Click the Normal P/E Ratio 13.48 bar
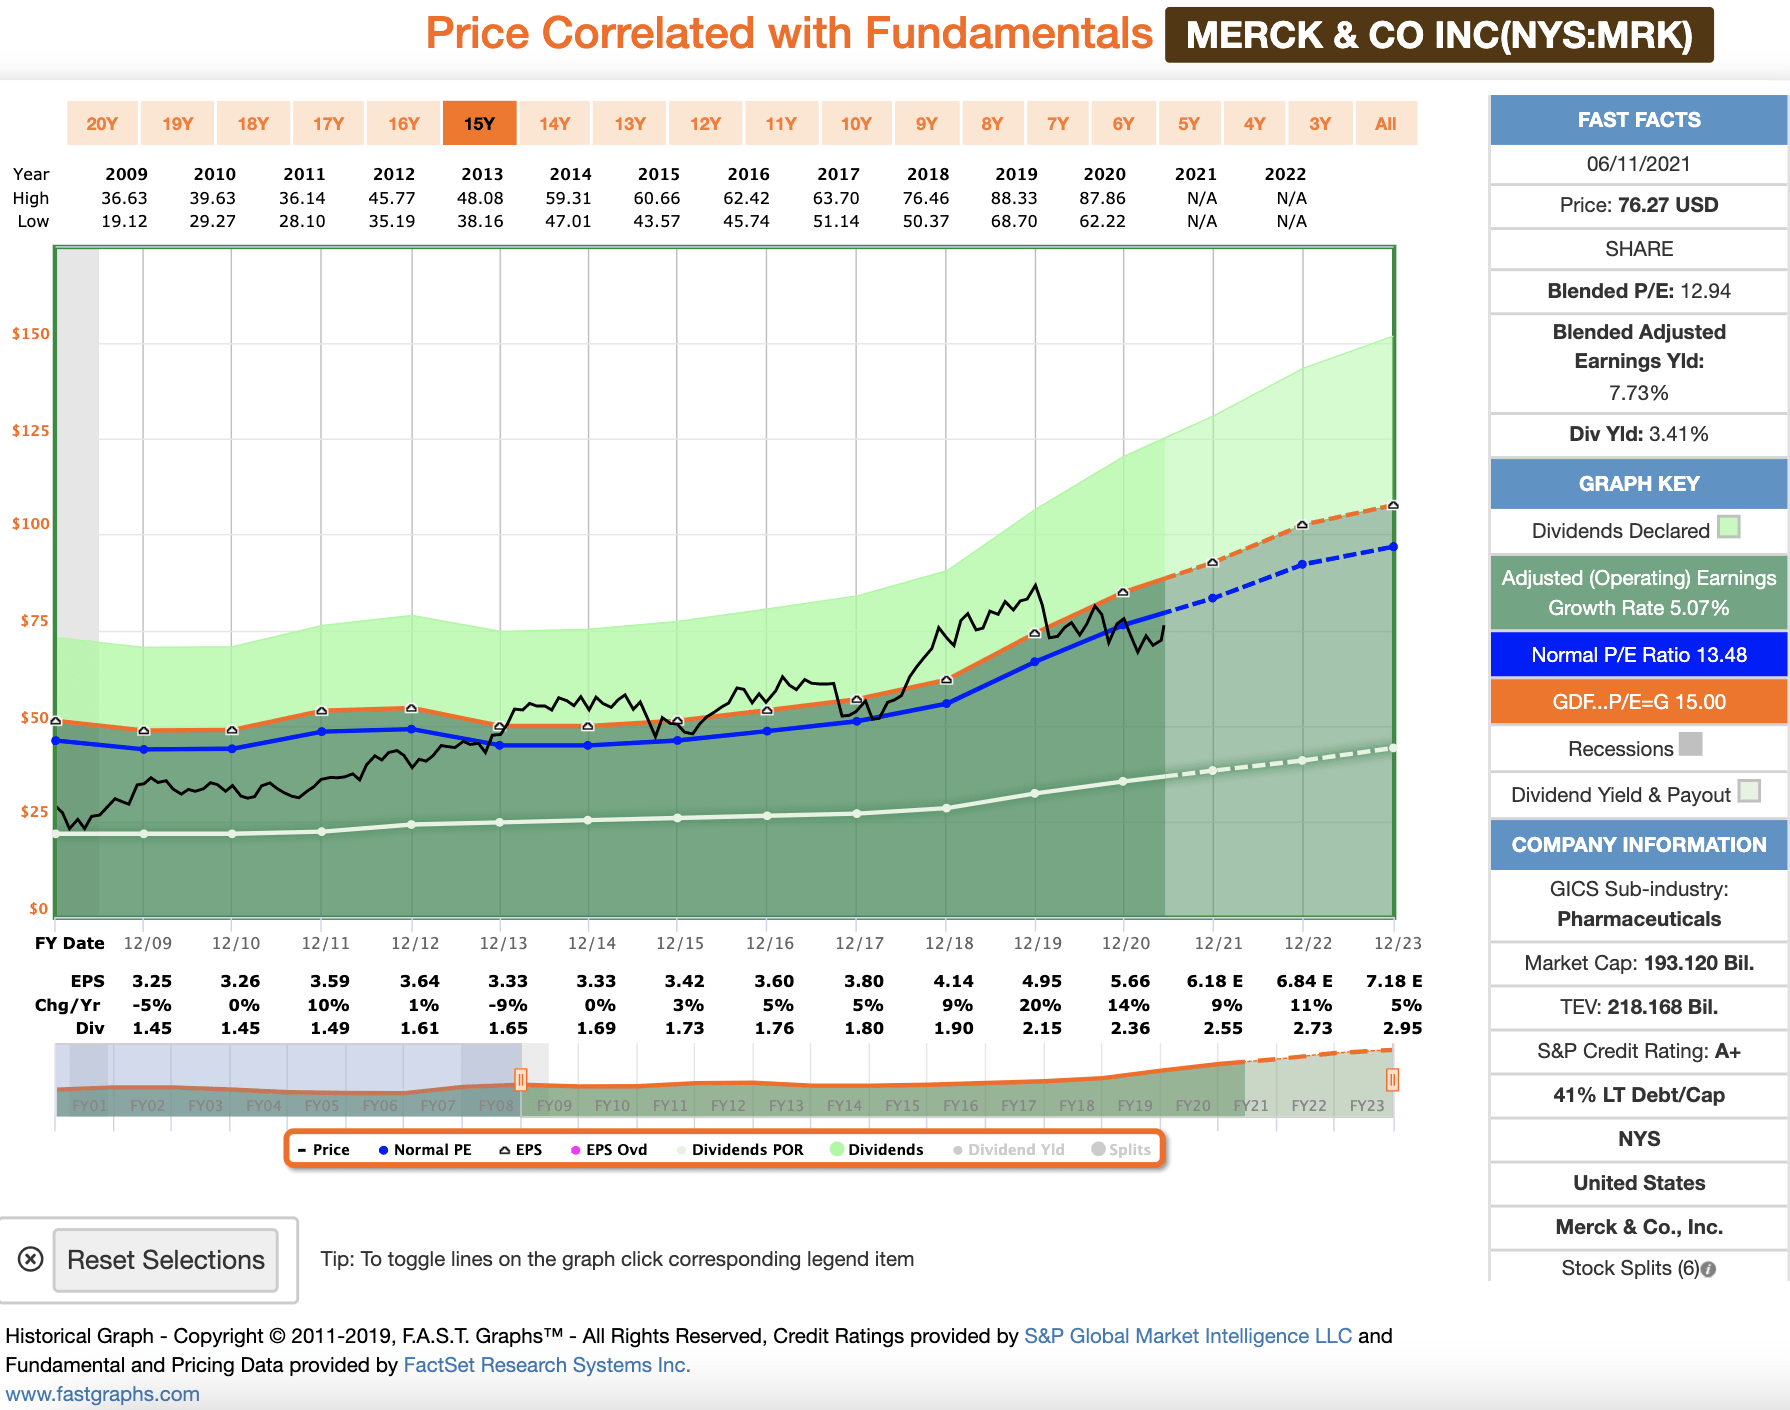1790x1410 pixels. 1639,655
